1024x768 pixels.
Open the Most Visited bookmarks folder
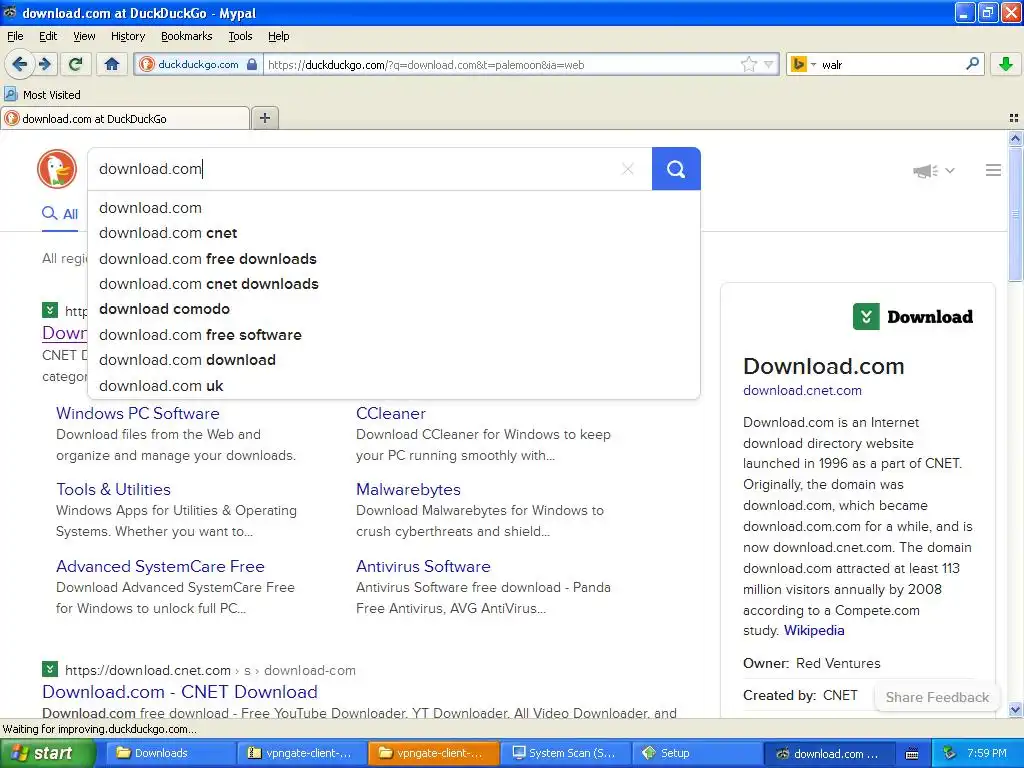click(x=42, y=95)
